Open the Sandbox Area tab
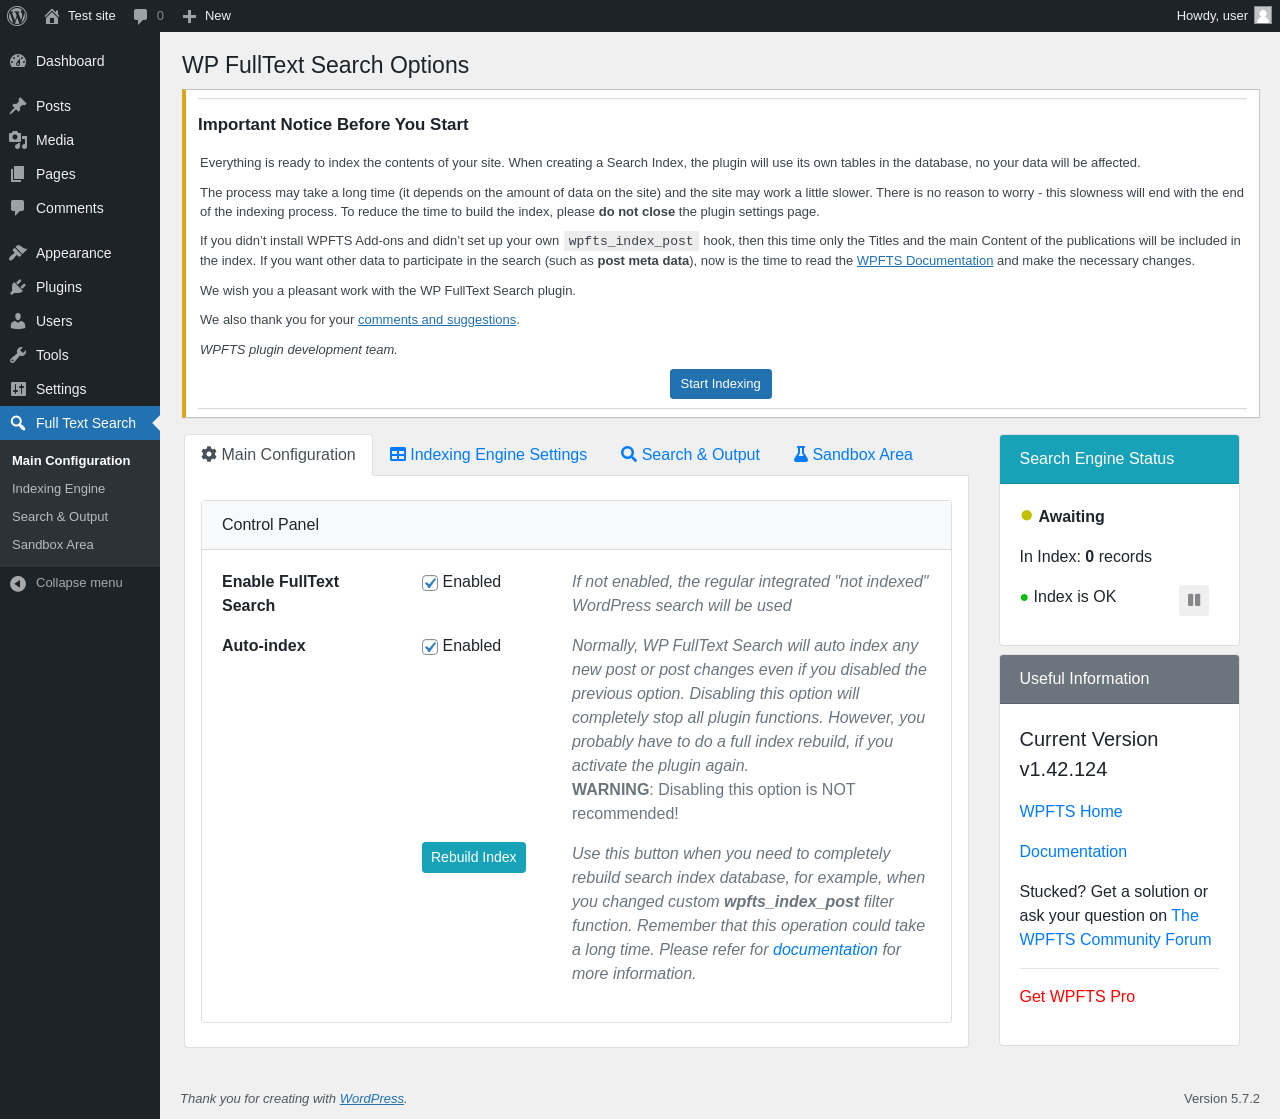Image resolution: width=1280 pixels, height=1119 pixels. (x=853, y=455)
